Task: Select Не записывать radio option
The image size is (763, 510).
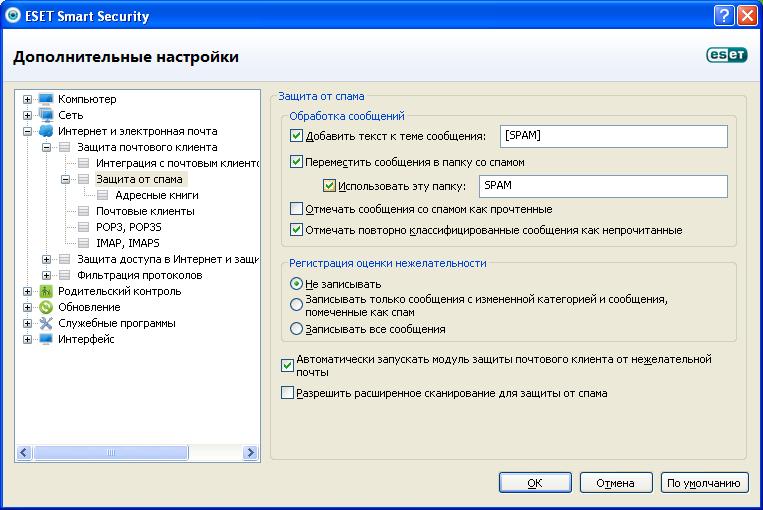Action: pyautogui.click(x=296, y=283)
